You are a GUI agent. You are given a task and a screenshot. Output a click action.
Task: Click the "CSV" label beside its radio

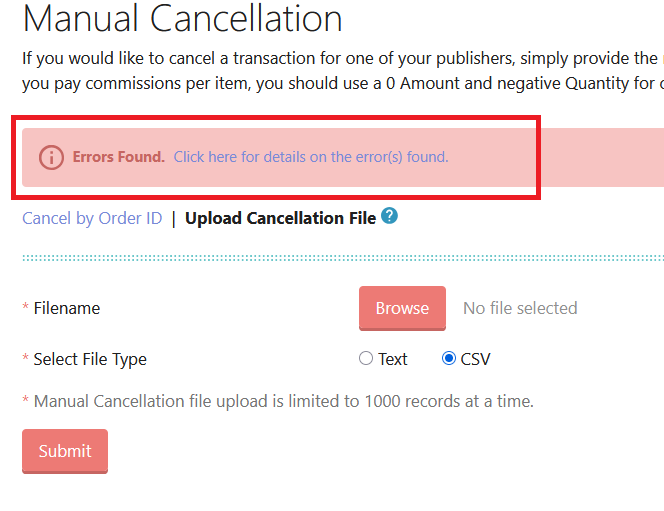(476, 359)
